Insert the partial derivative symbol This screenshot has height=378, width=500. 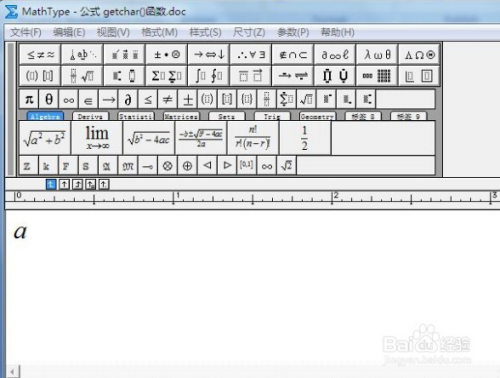[x=128, y=99]
